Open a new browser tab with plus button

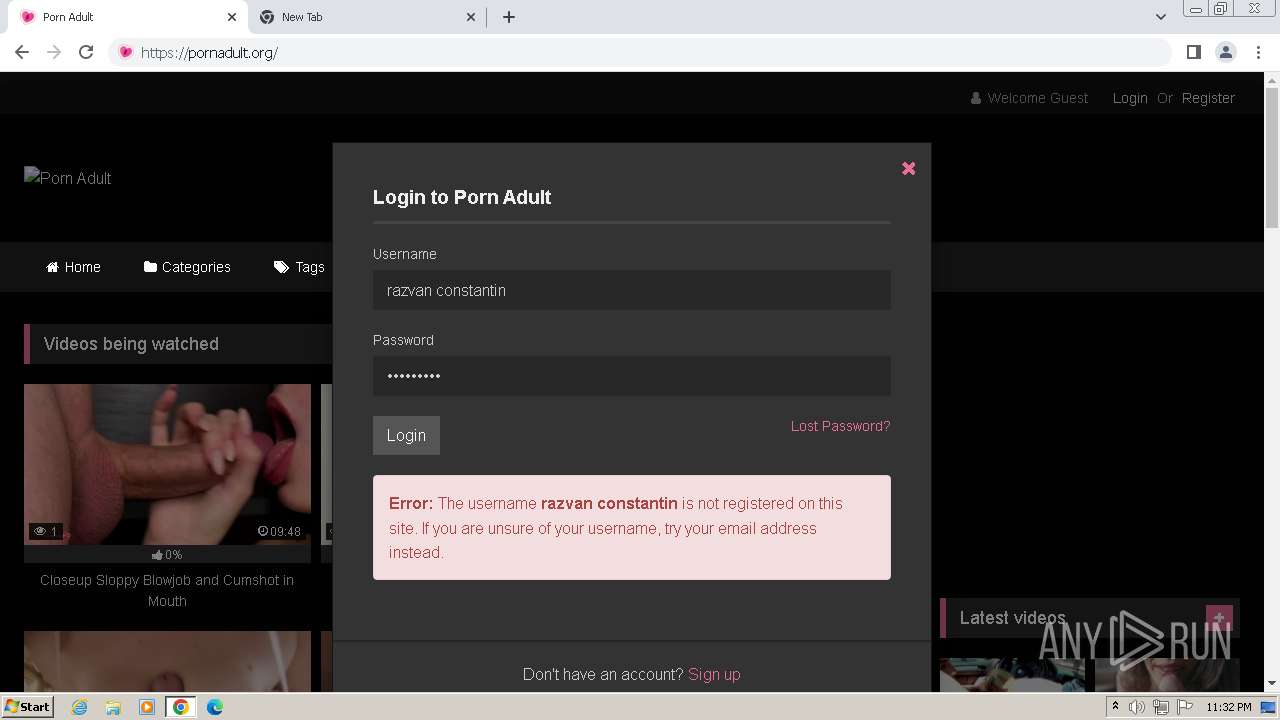pyautogui.click(x=509, y=17)
